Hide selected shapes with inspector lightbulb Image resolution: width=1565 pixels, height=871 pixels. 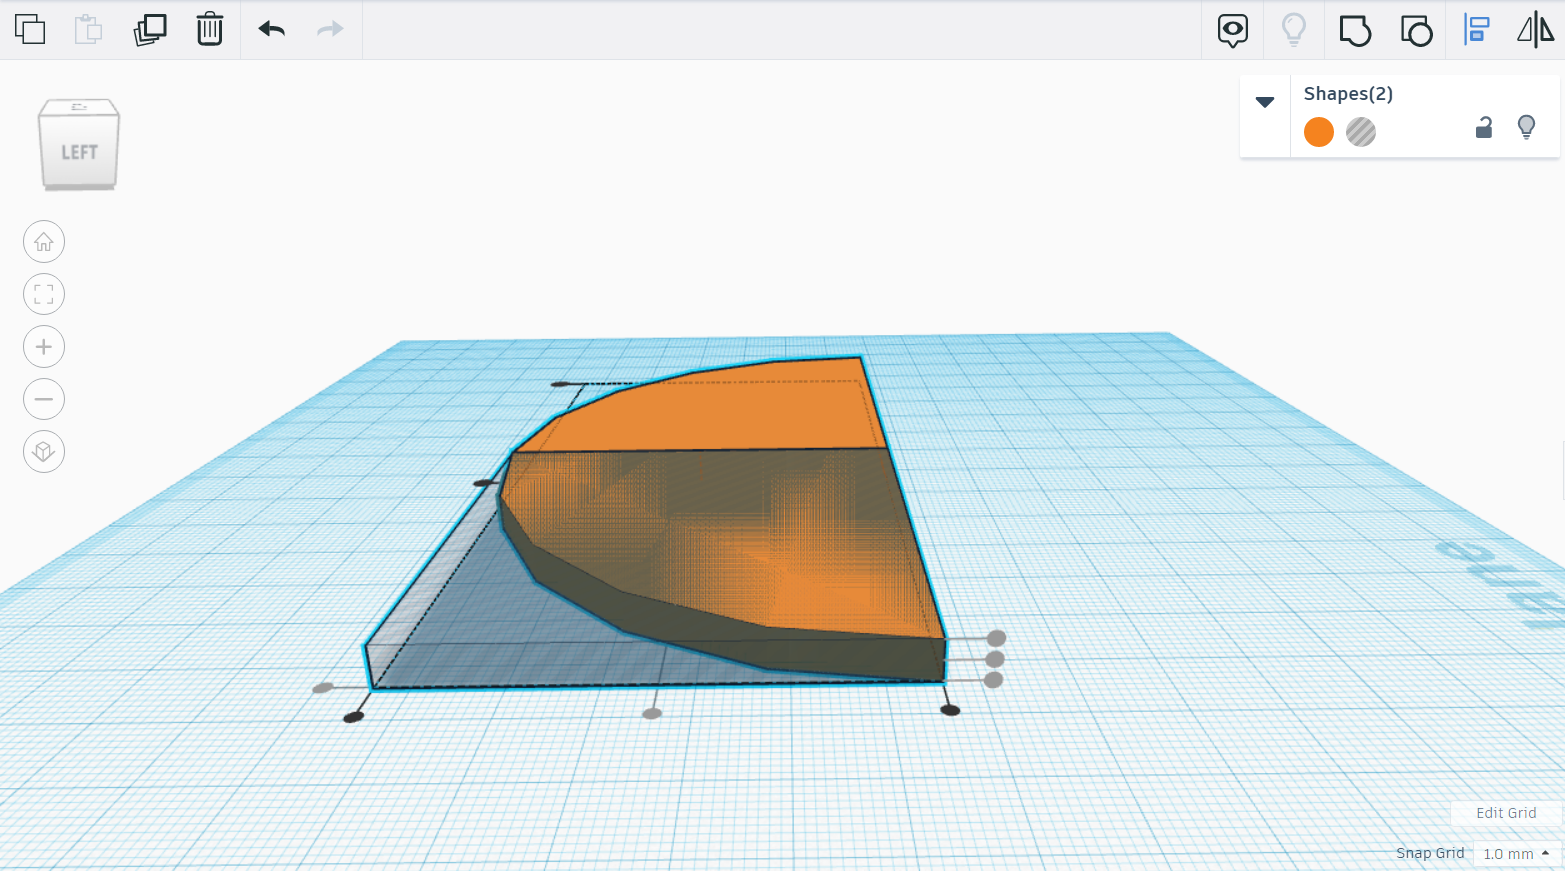[1526, 127]
